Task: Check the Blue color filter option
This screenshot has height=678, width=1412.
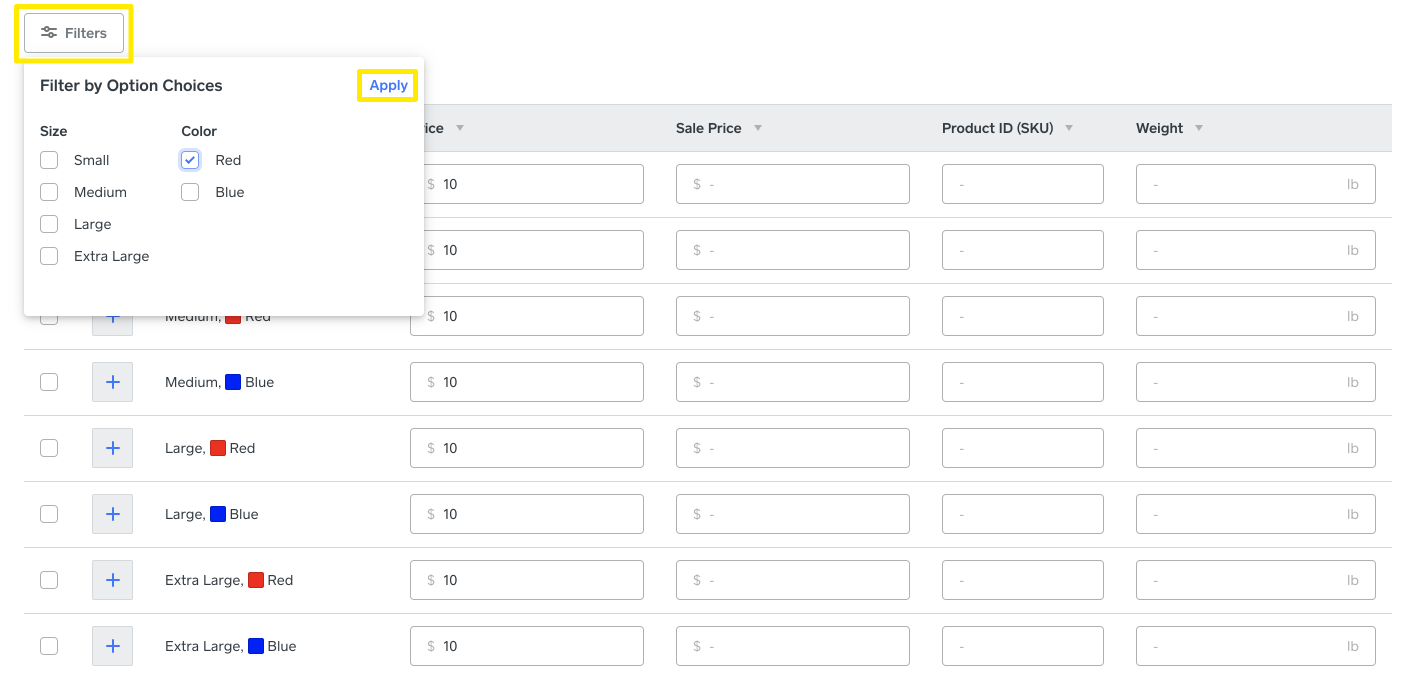Action: pyautogui.click(x=189, y=191)
